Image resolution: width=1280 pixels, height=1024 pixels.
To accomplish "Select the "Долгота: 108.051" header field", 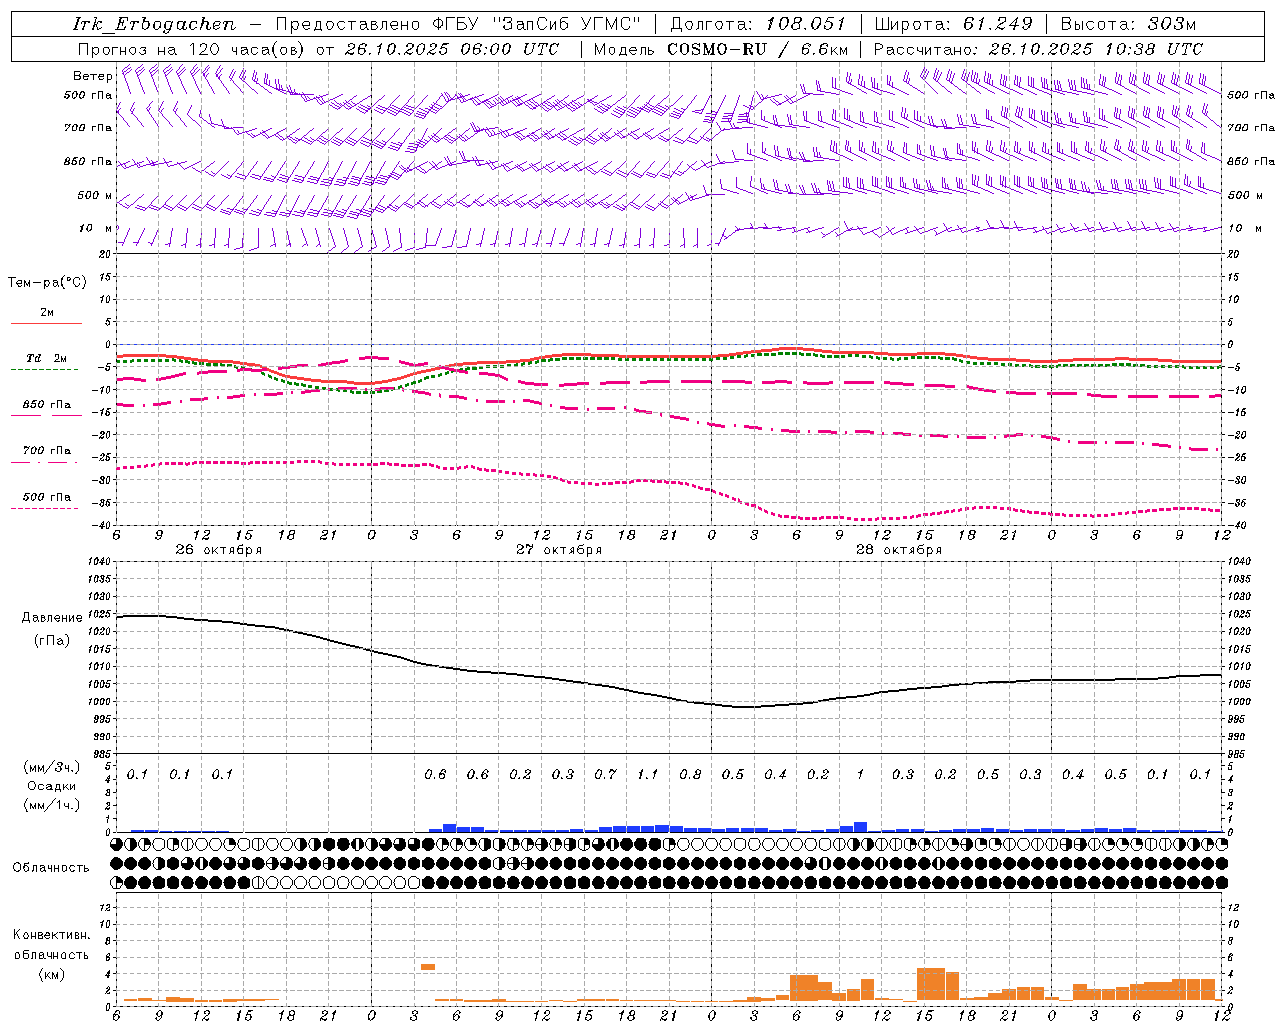I will [x=758, y=24].
